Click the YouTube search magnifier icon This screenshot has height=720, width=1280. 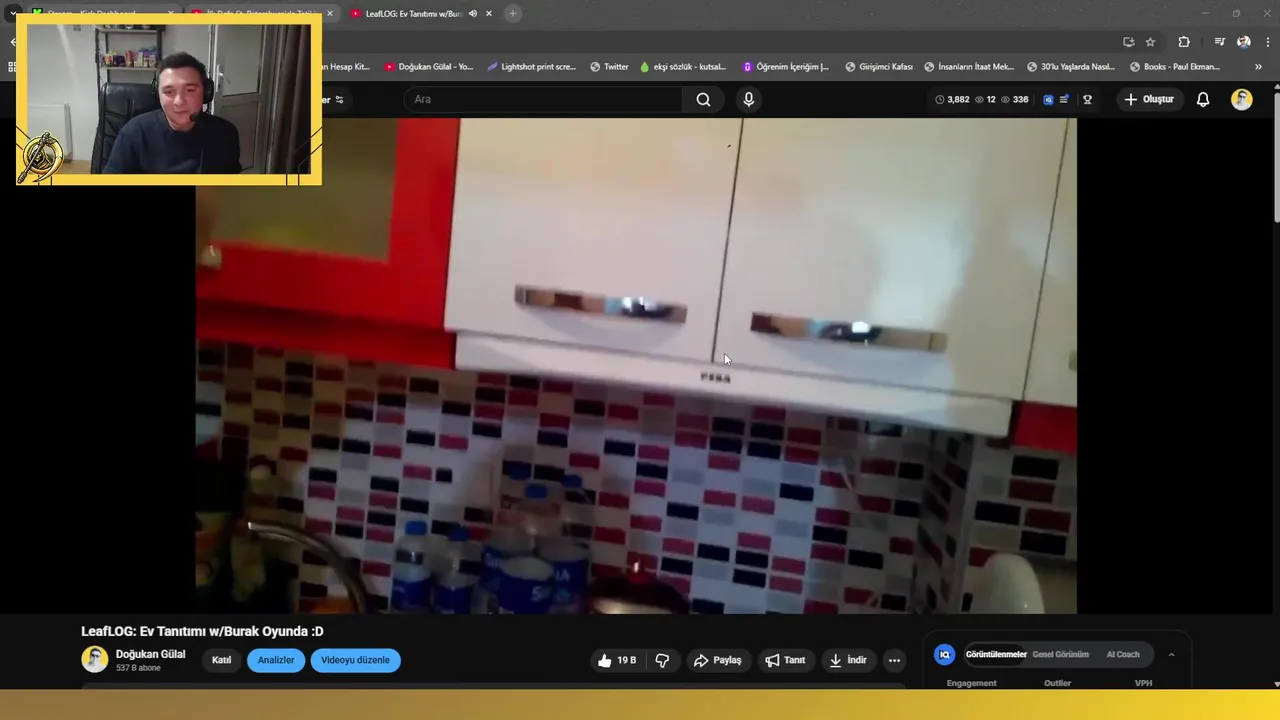tap(703, 99)
